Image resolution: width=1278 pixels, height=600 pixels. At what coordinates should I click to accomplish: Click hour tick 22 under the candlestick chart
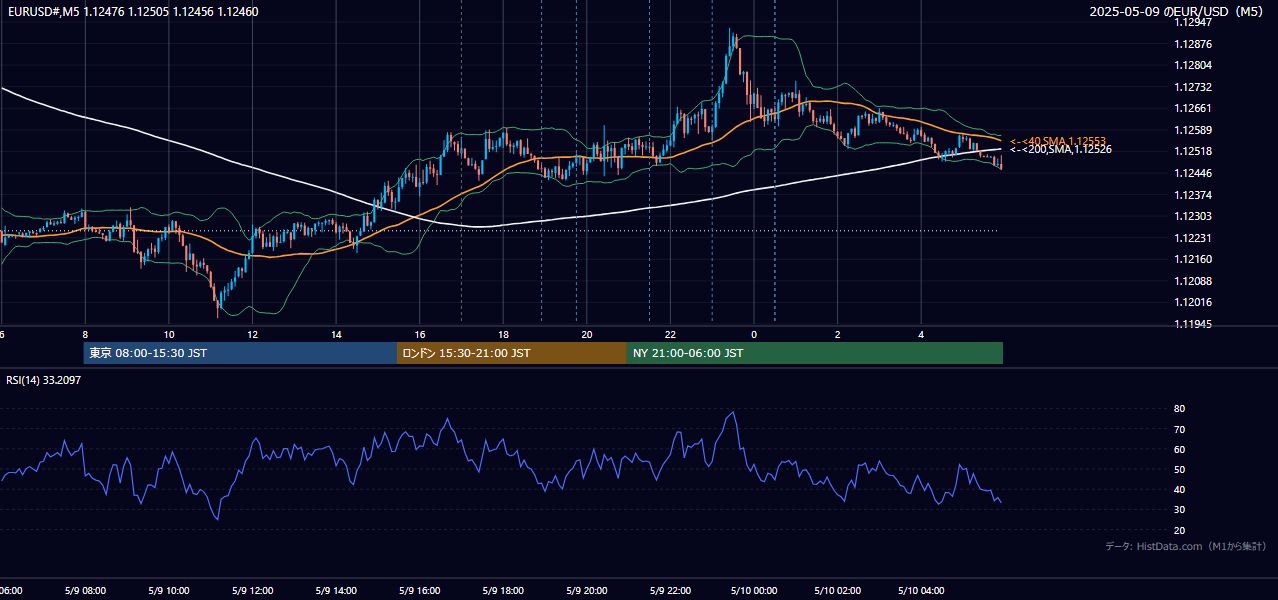point(671,335)
